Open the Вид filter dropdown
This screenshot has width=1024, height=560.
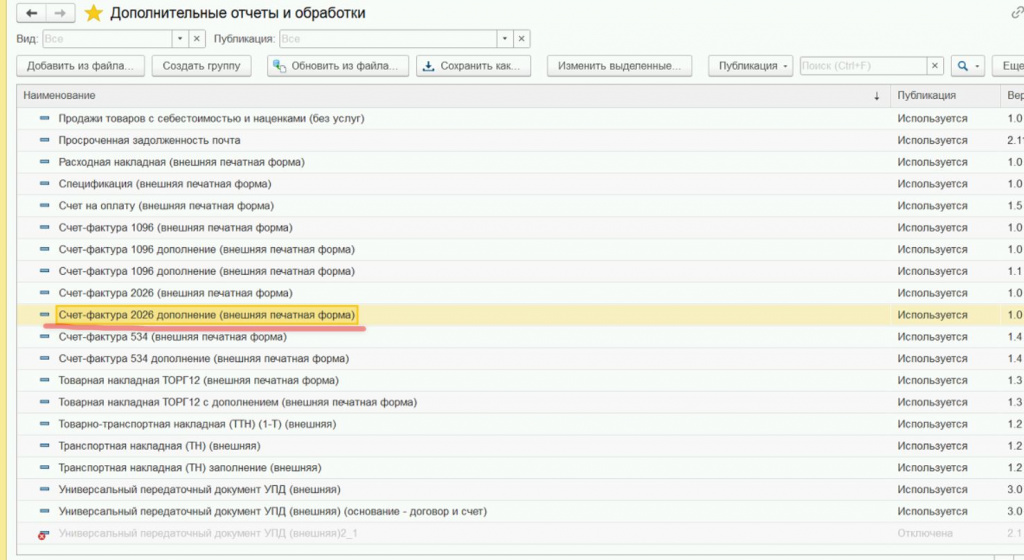(x=181, y=39)
